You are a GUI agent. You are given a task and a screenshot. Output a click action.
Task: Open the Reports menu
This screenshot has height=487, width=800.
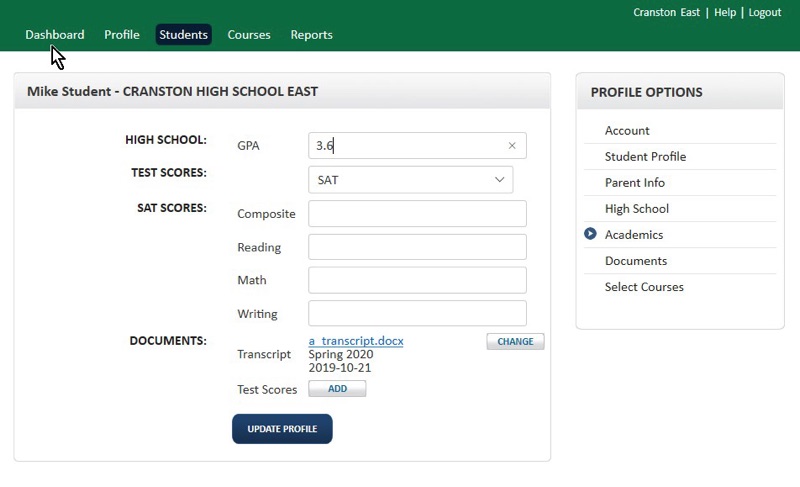pos(311,35)
